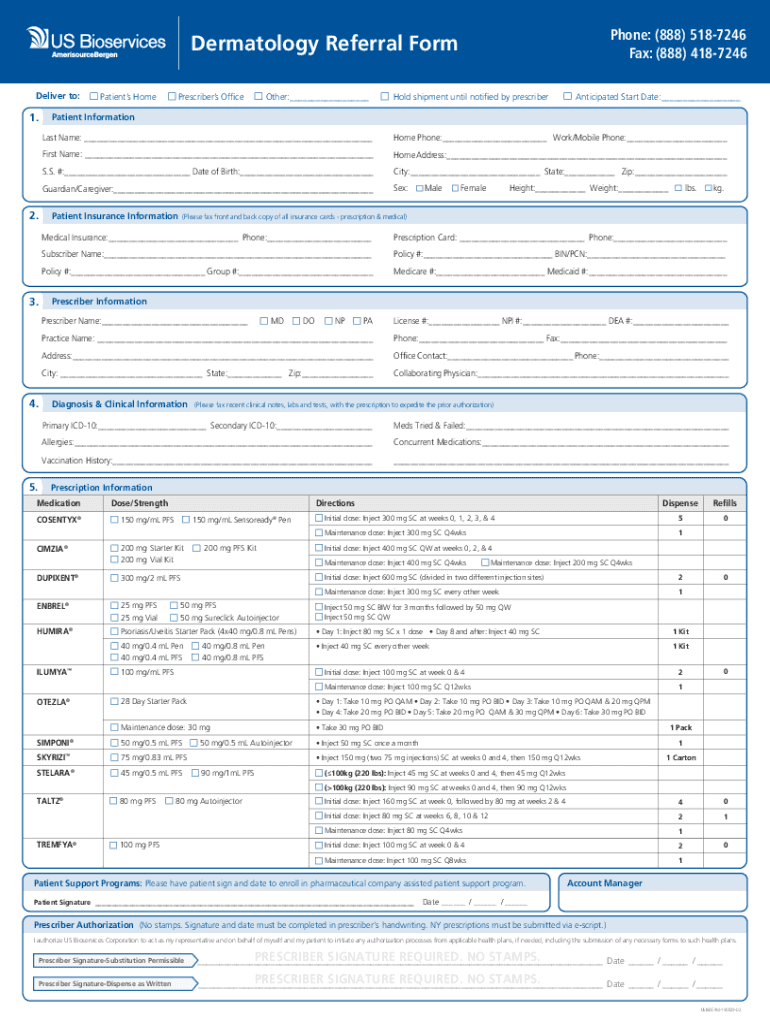Click Prescriber Signature-Substitution Permissible signature field
The width and height of the screenshot is (770, 1024).
tap(400, 960)
